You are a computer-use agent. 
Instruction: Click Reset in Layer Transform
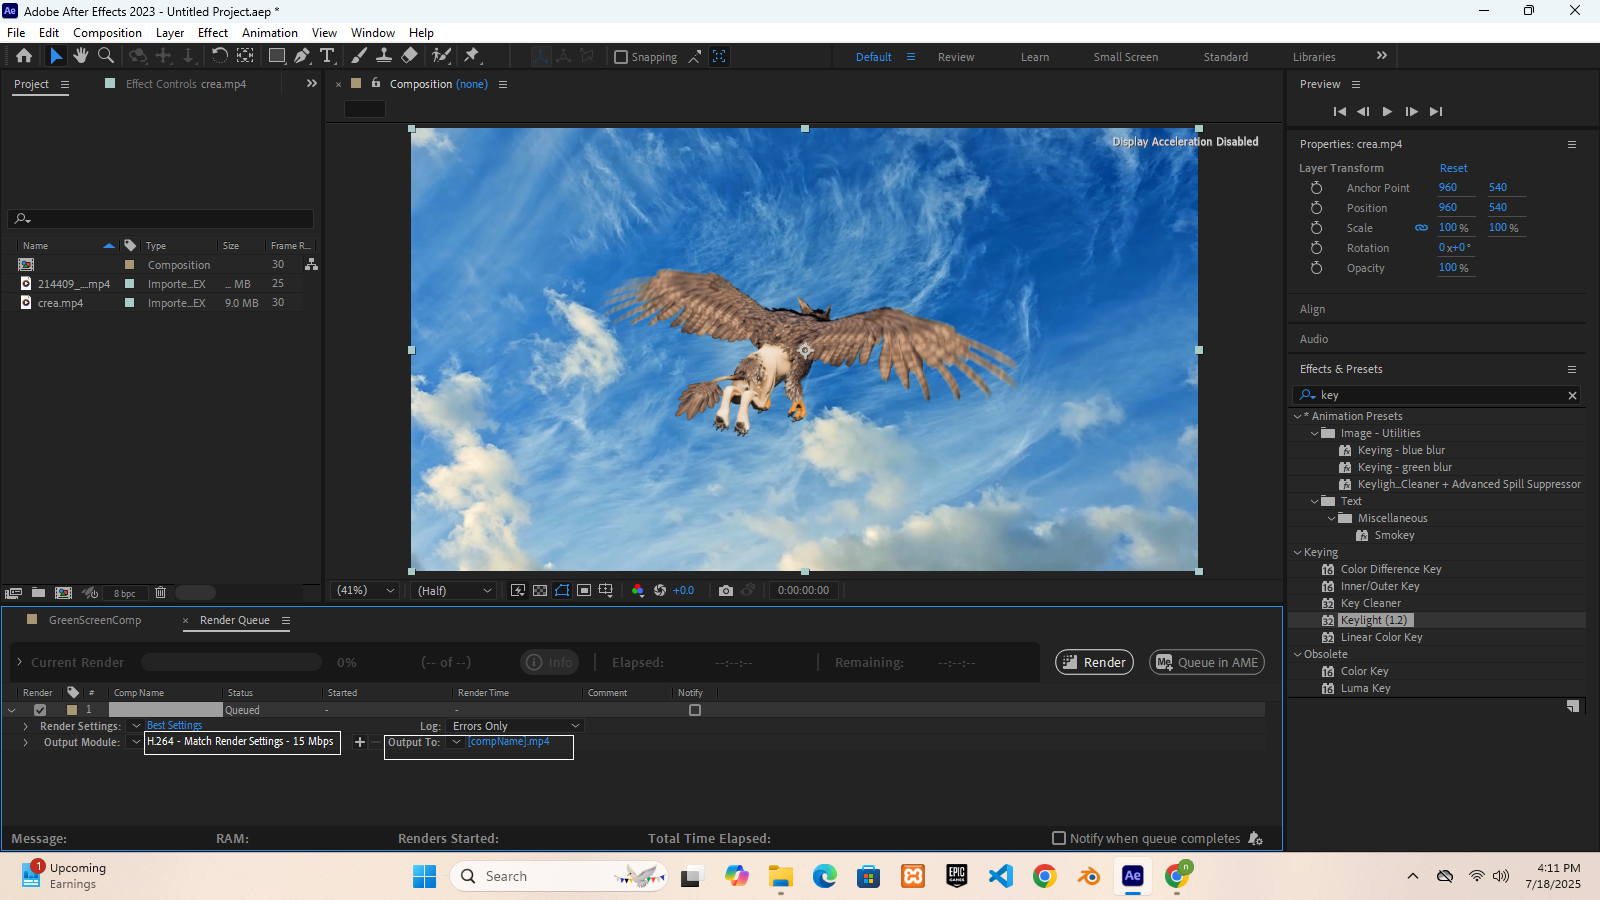(x=1453, y=168)
